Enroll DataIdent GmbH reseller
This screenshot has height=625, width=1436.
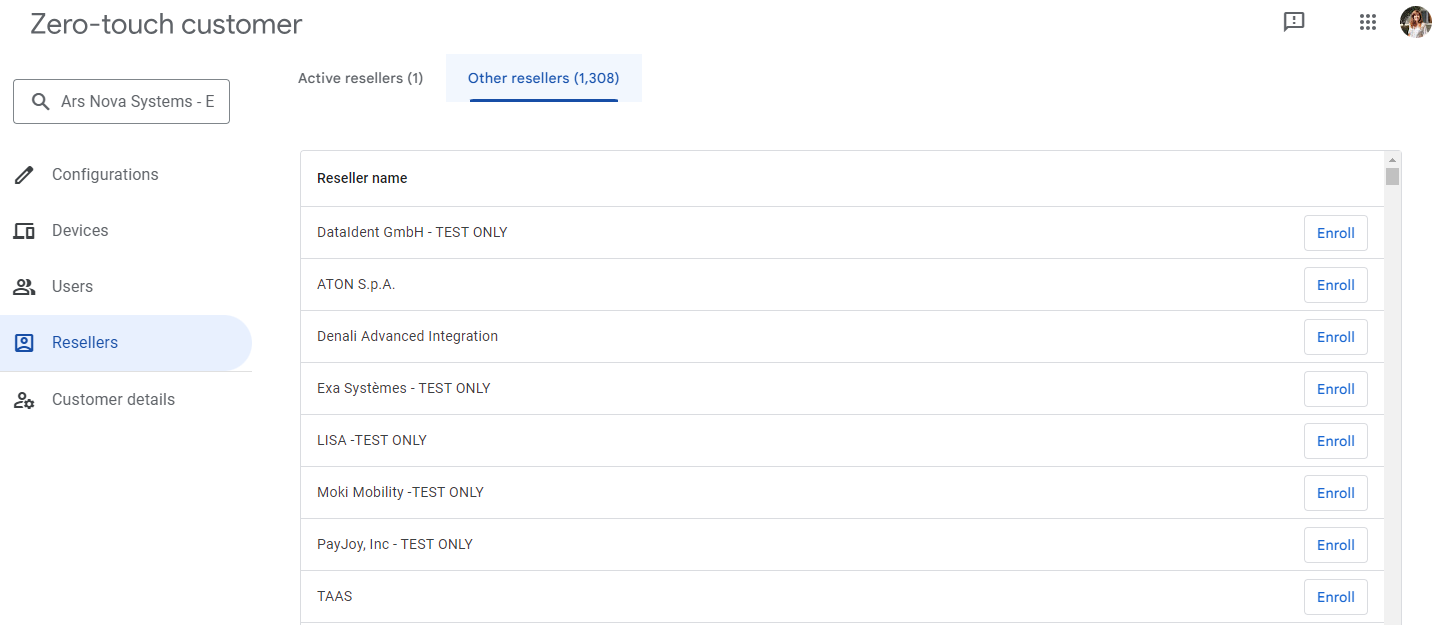click(x=1335, y=233)
